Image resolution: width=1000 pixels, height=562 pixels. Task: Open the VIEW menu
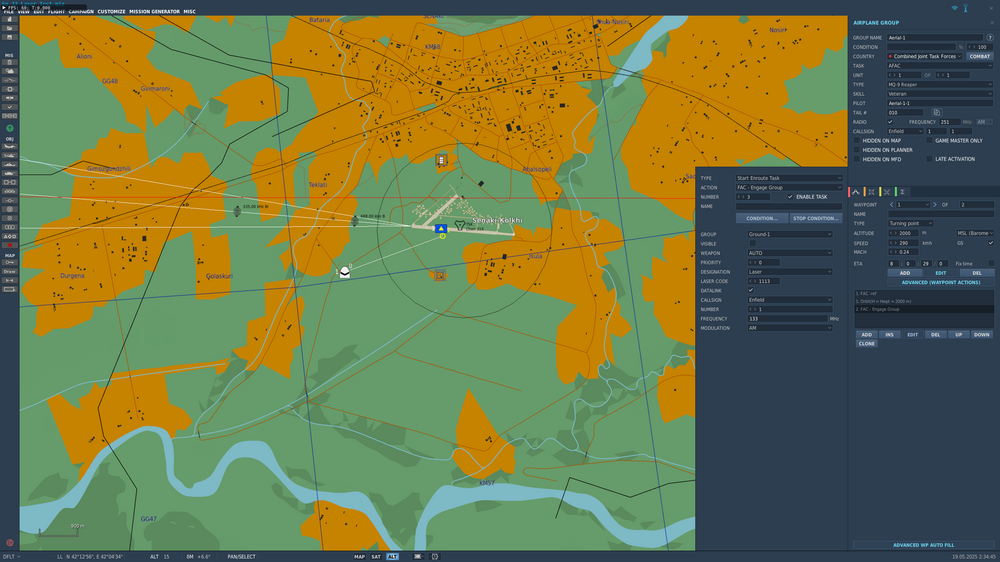24,11
